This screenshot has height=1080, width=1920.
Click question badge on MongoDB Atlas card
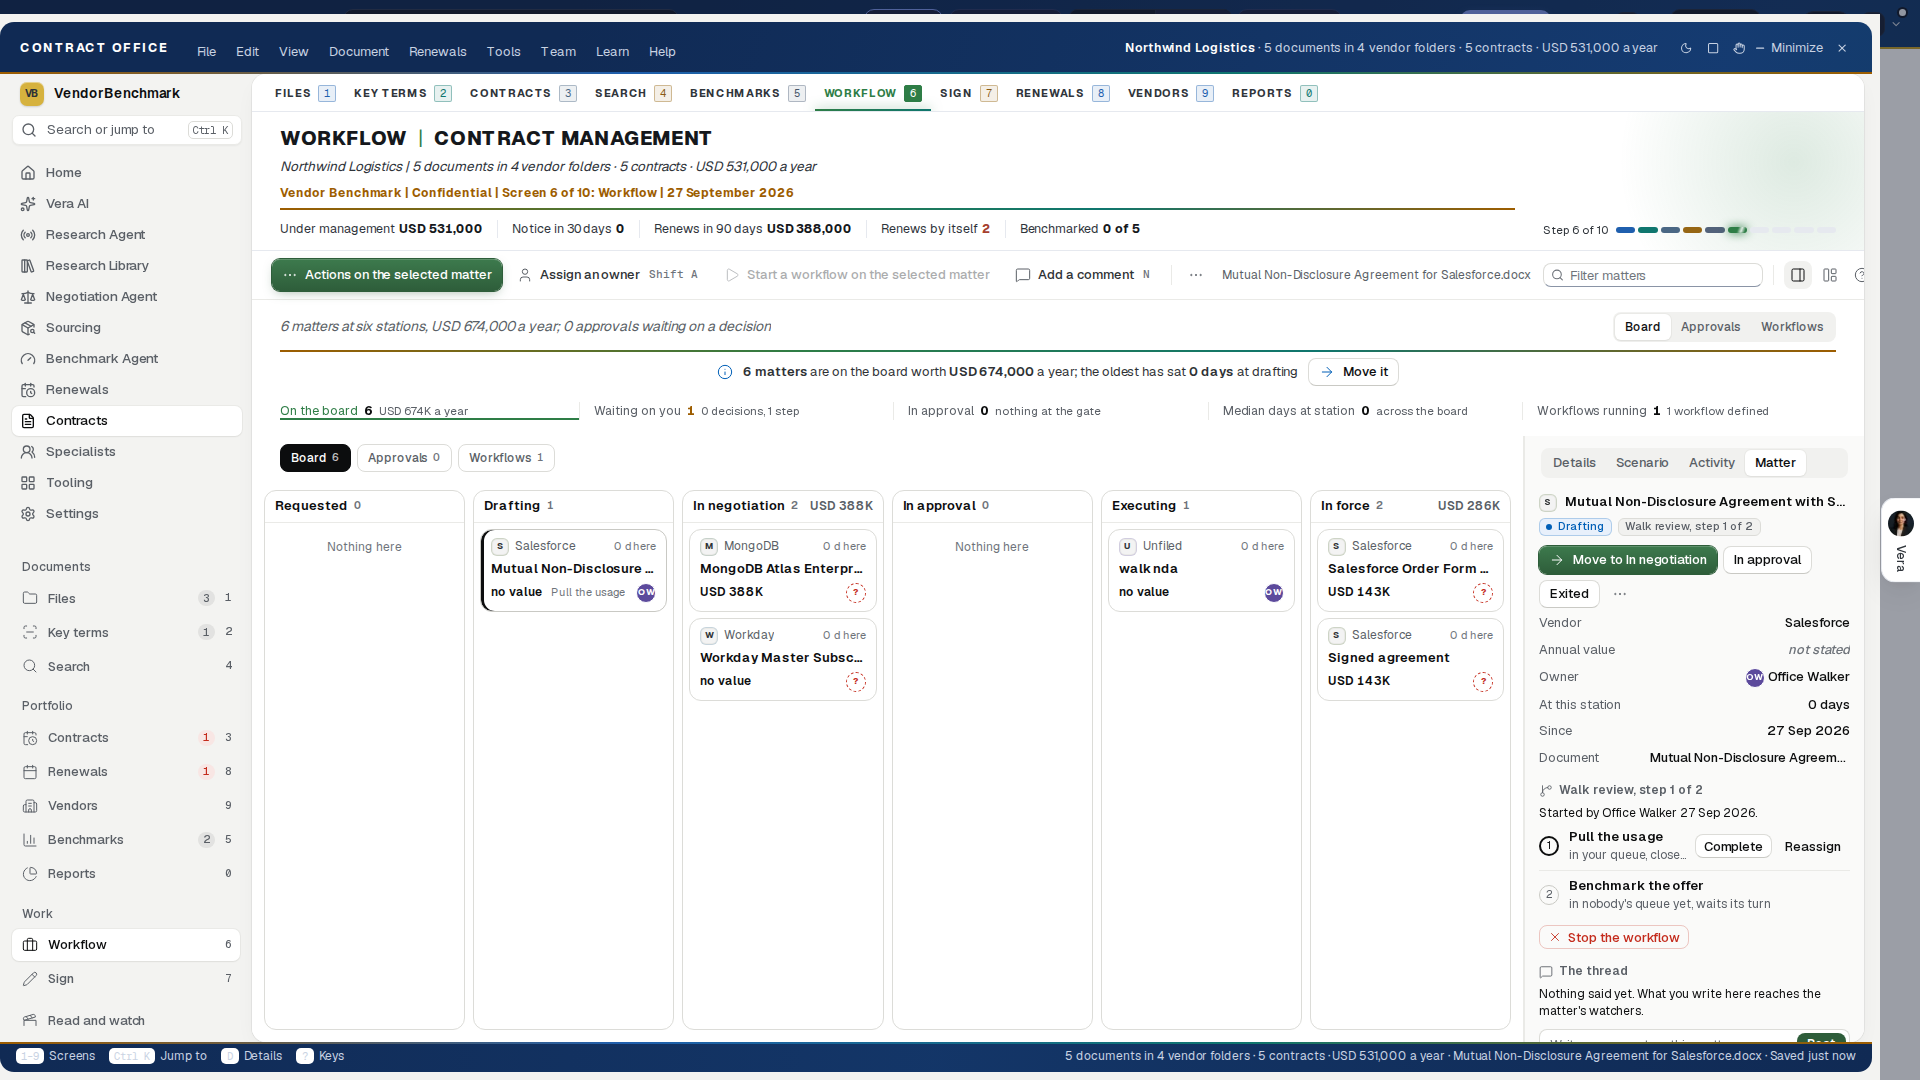point(856,592)
